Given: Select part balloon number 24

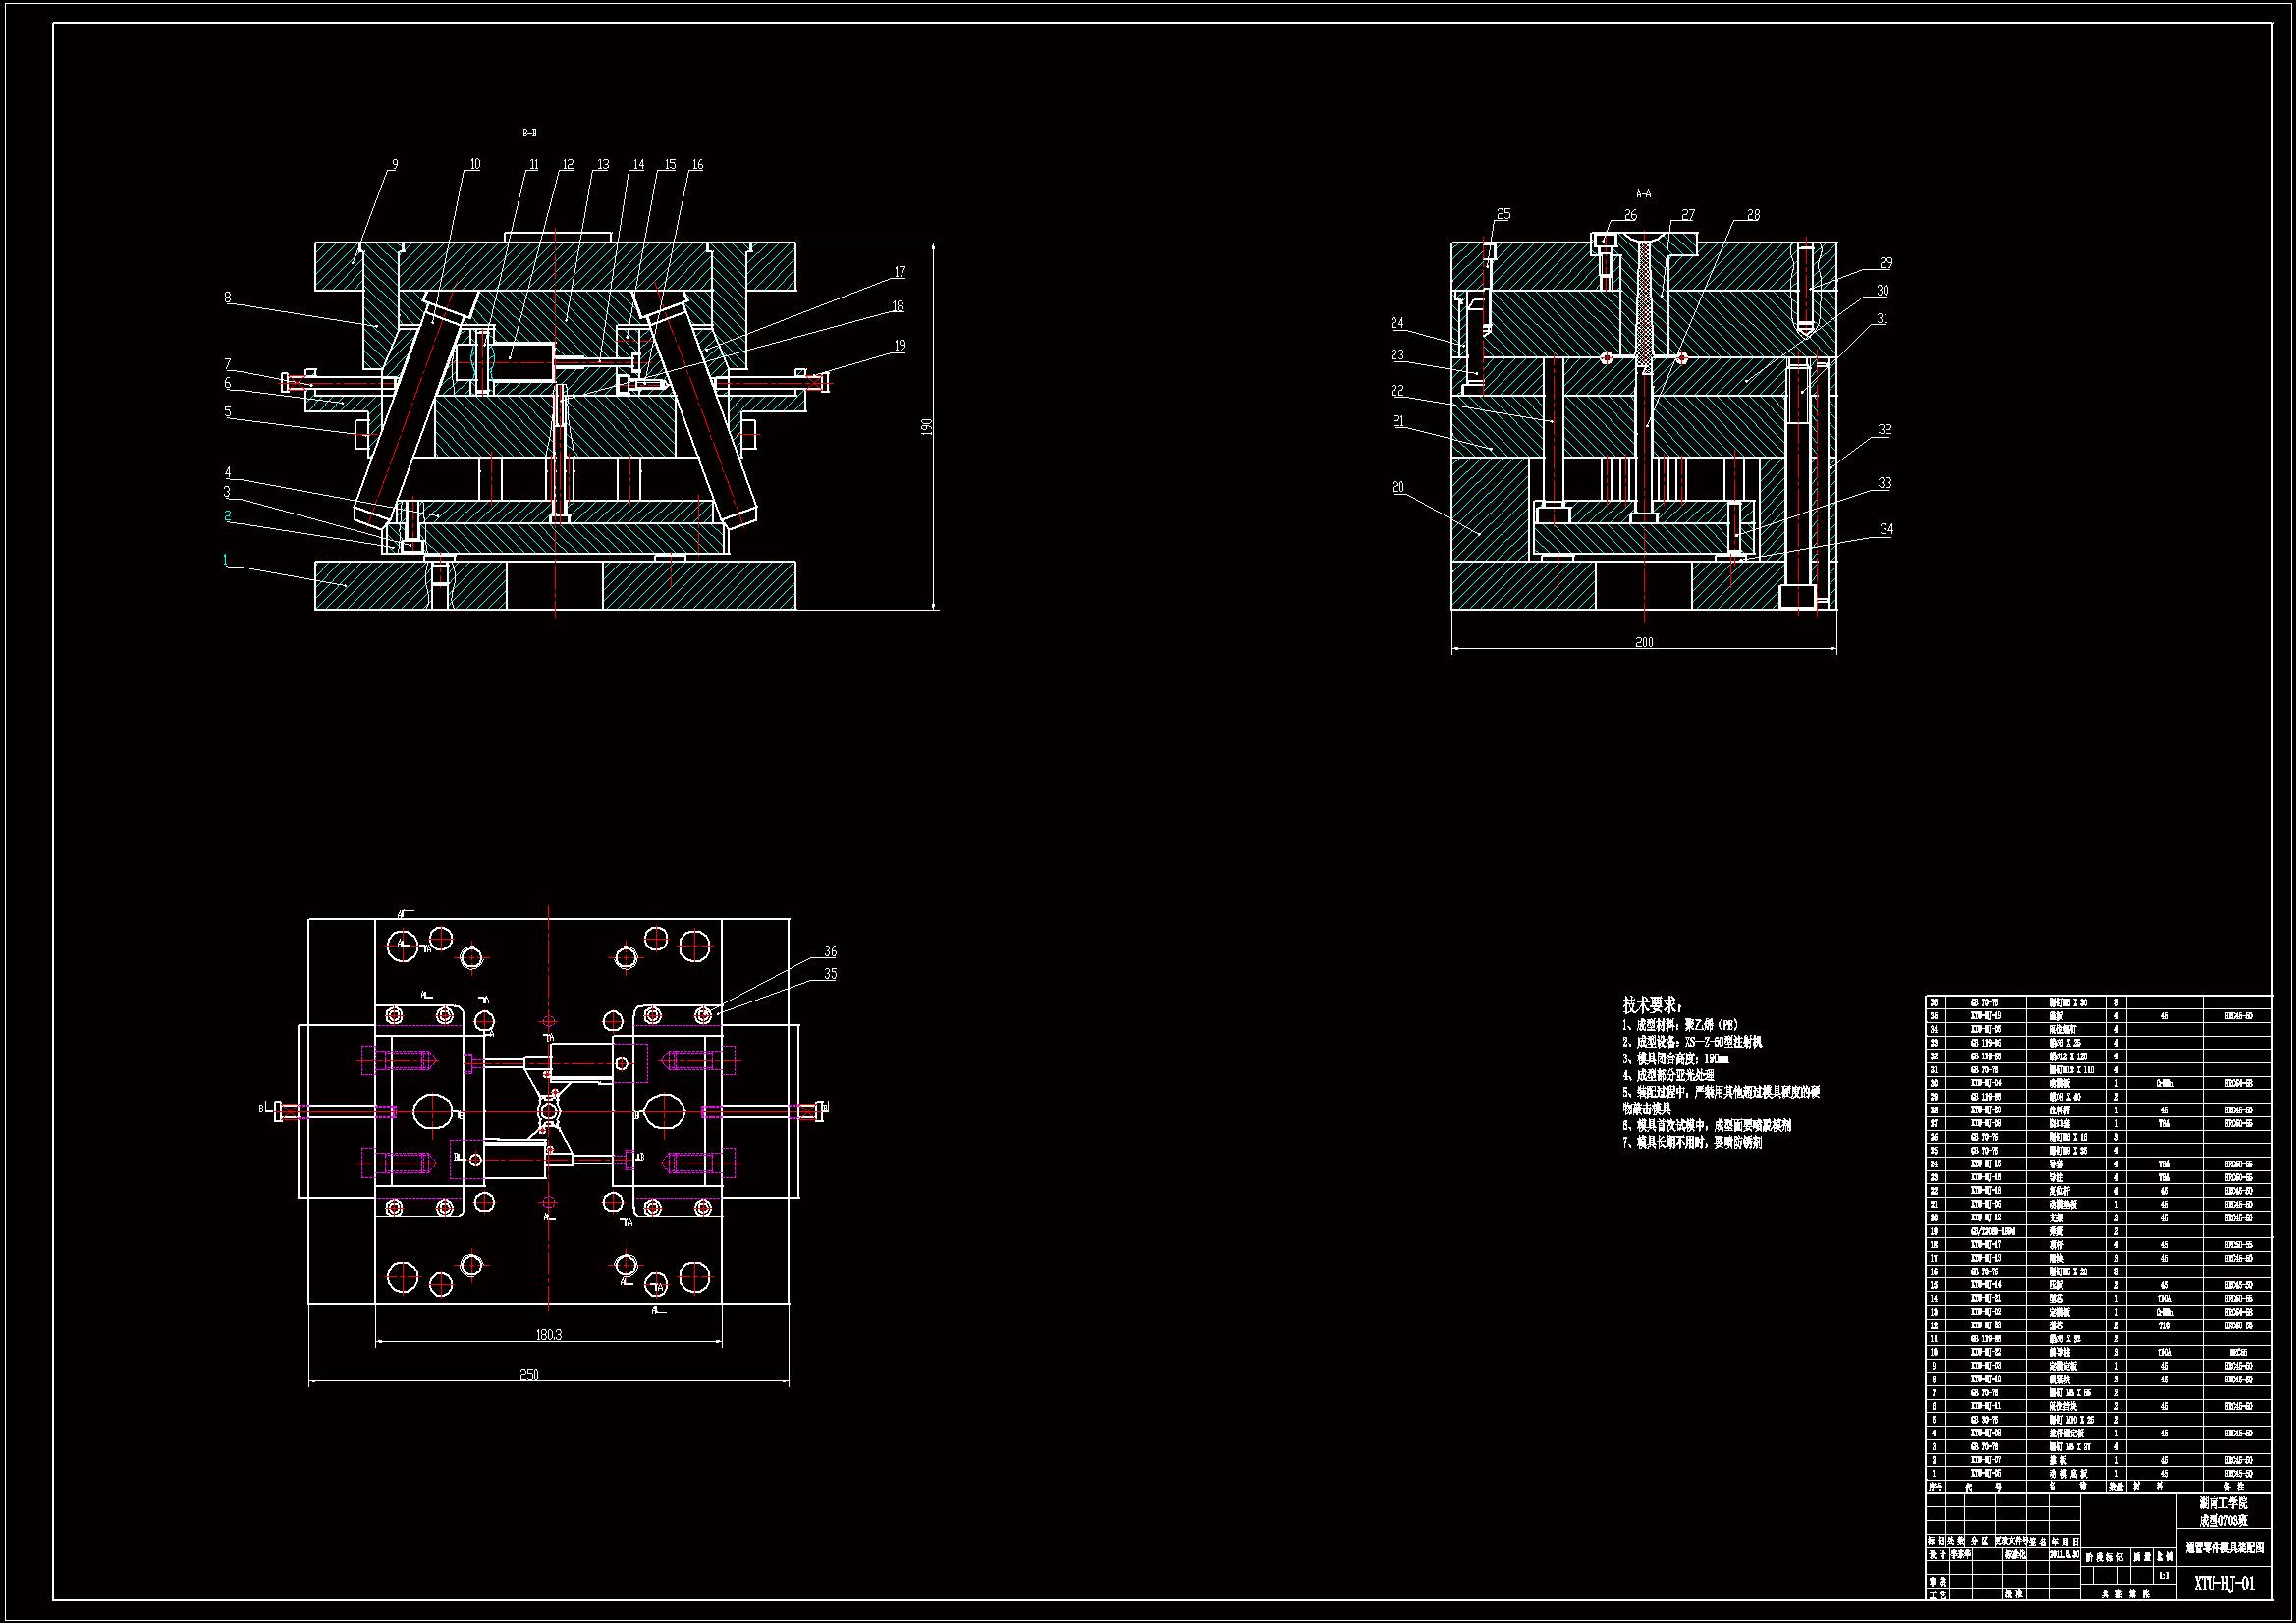Looking at the screenshot, I should tap(1396, 323).
